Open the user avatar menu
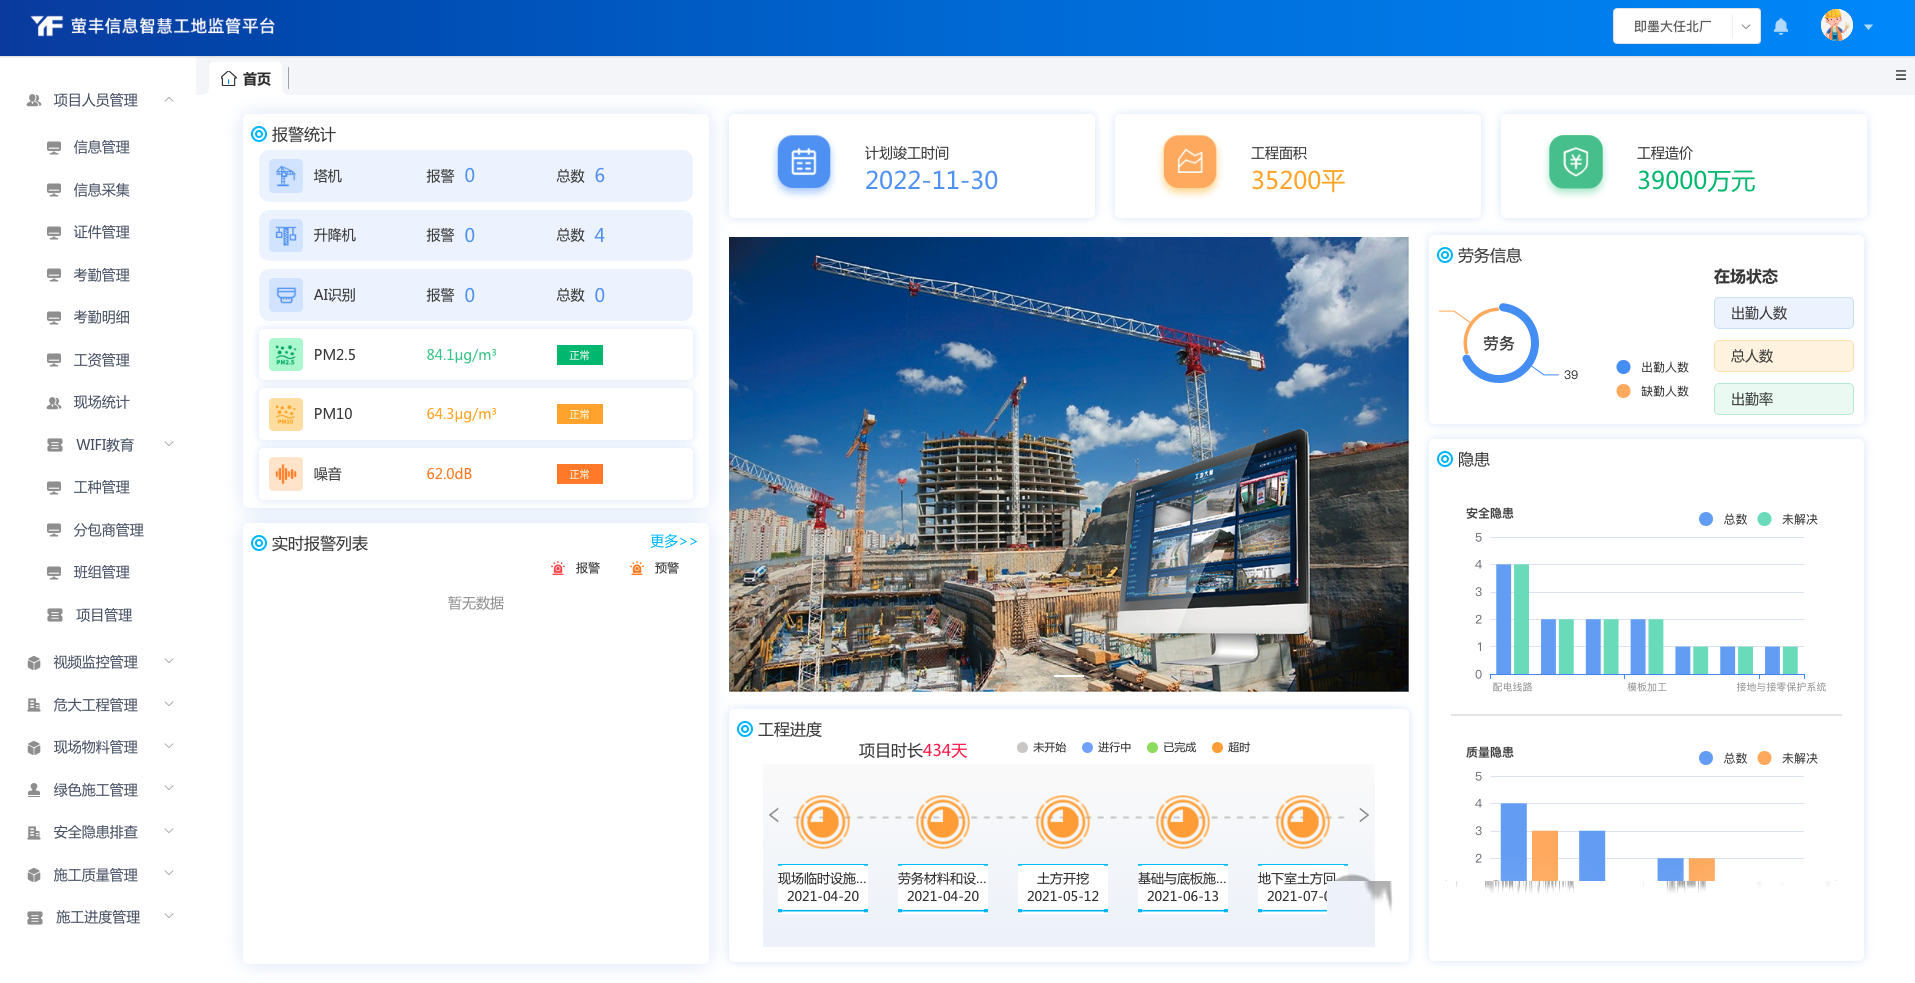This screenshot has width=1915, height=983. (x=1837, y=26)
